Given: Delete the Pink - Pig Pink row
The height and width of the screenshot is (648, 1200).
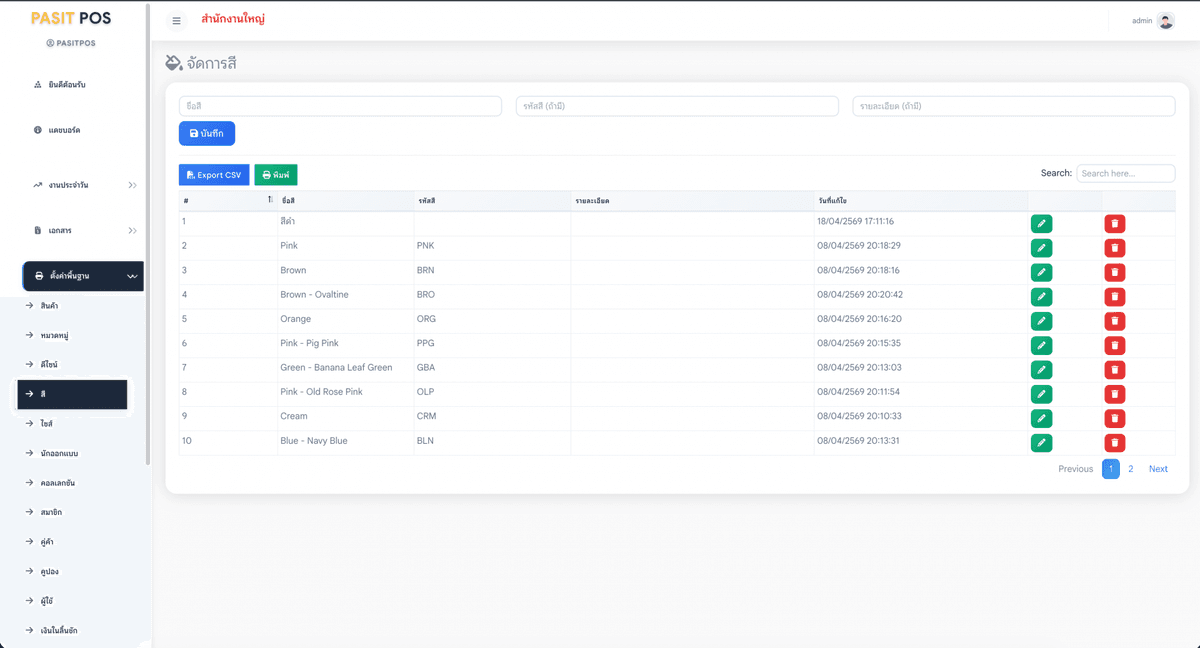Looking at the screenshot, I should (1115, 345).
